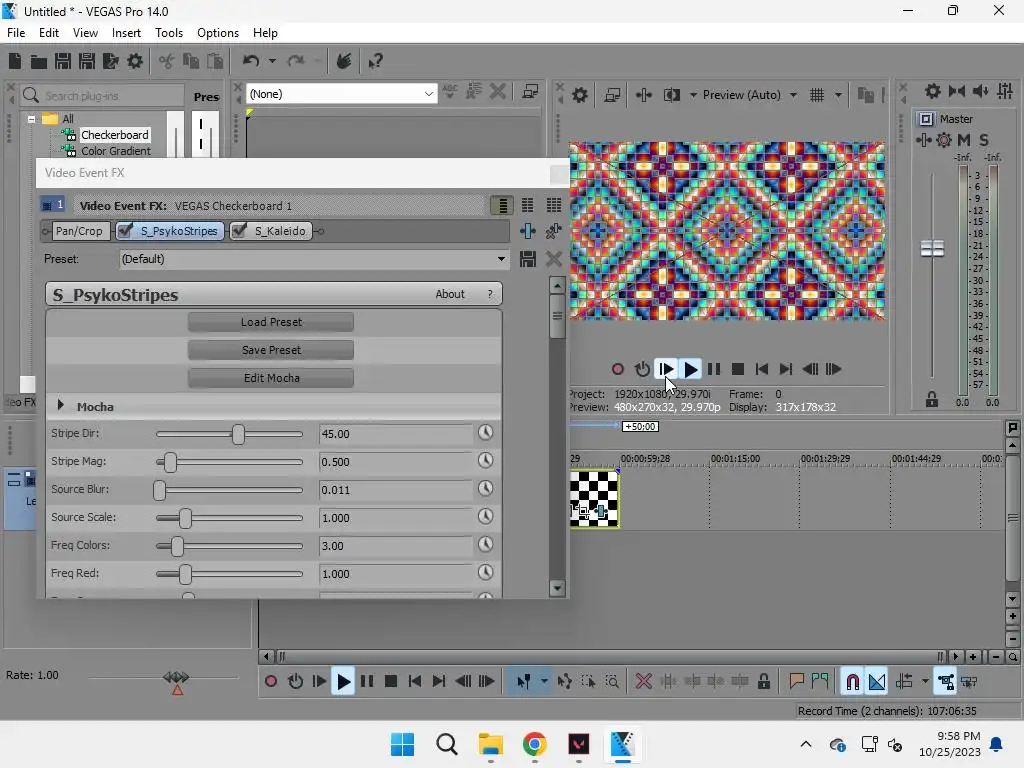Toggle Master bus Solo S button
This screenshot has width=1024, height=768.
tap(984, 140)
